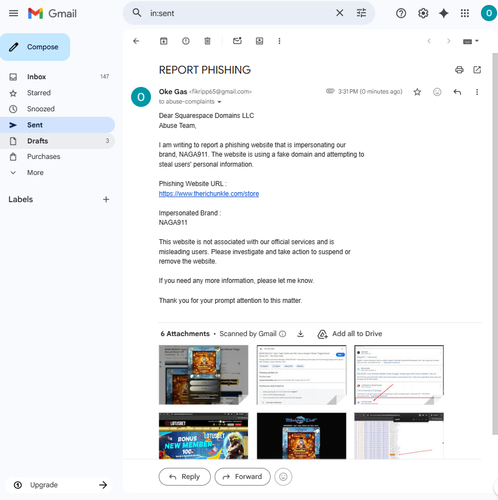Reply using the arrow icon in header
The height and width of the screenshot is (500, 498).
457,92
